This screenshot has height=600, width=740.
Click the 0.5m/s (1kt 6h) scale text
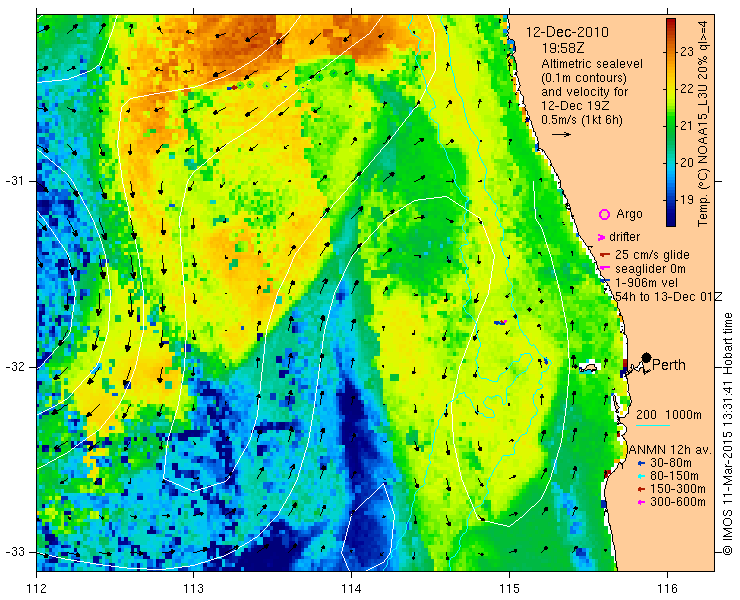coord(582,120)
